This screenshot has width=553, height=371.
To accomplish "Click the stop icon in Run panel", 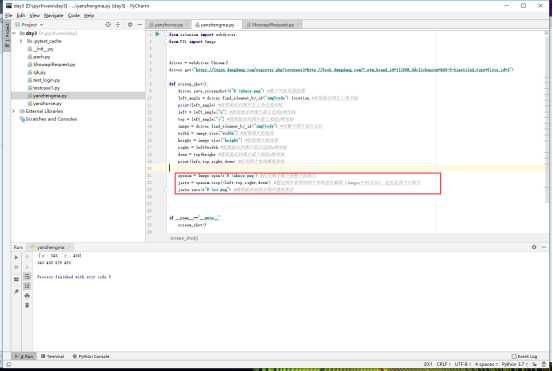I will (x=16, y=267).
